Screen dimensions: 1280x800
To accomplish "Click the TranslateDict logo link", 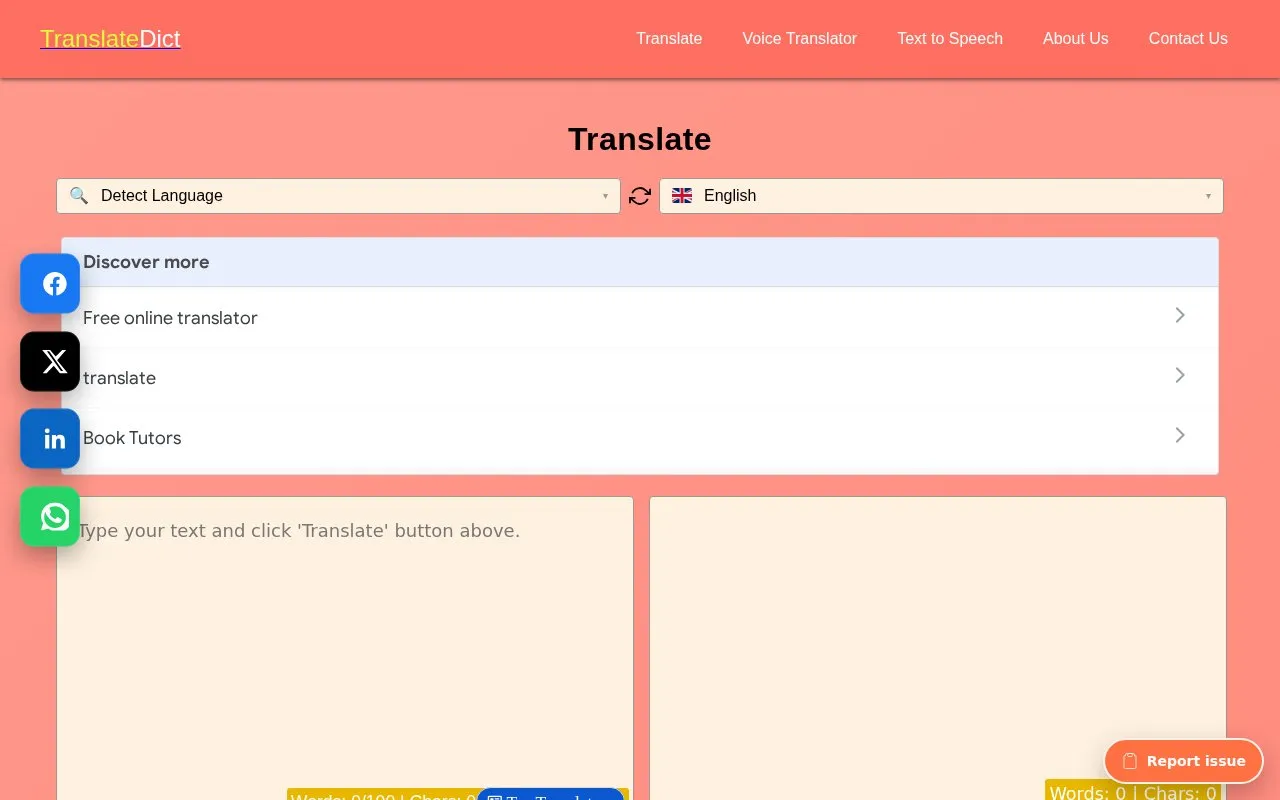I will click(x=110, y=39).
